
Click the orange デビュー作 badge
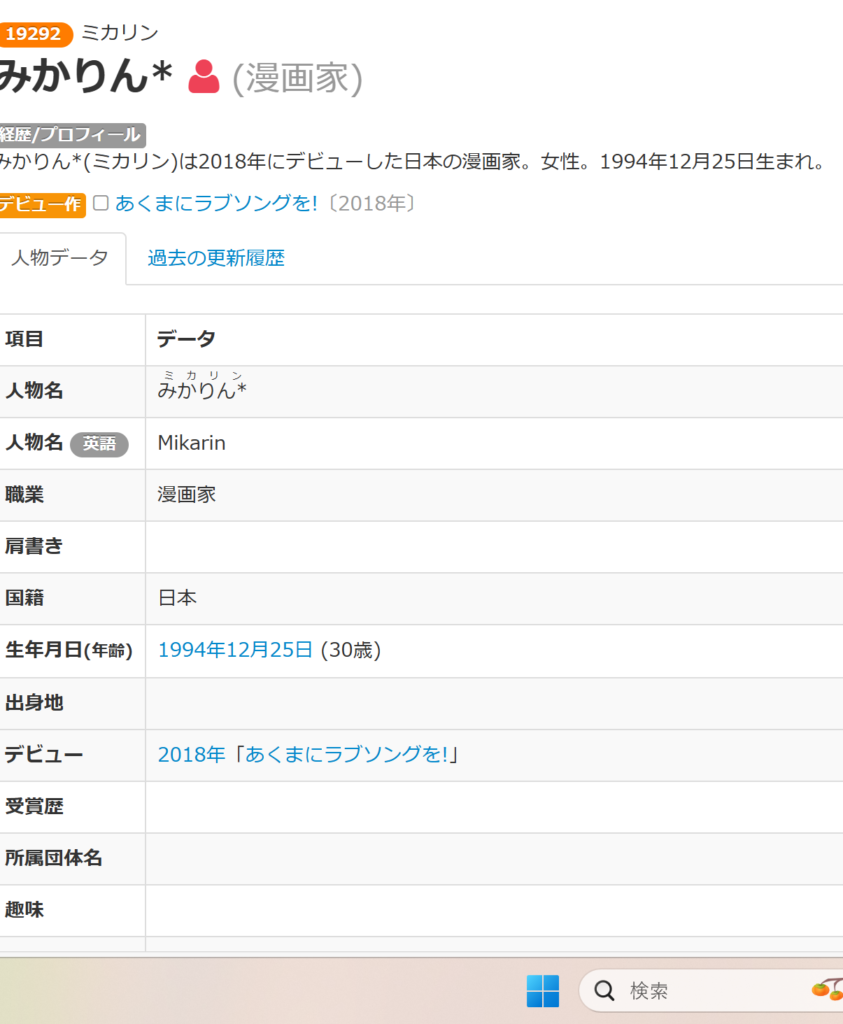42,204
